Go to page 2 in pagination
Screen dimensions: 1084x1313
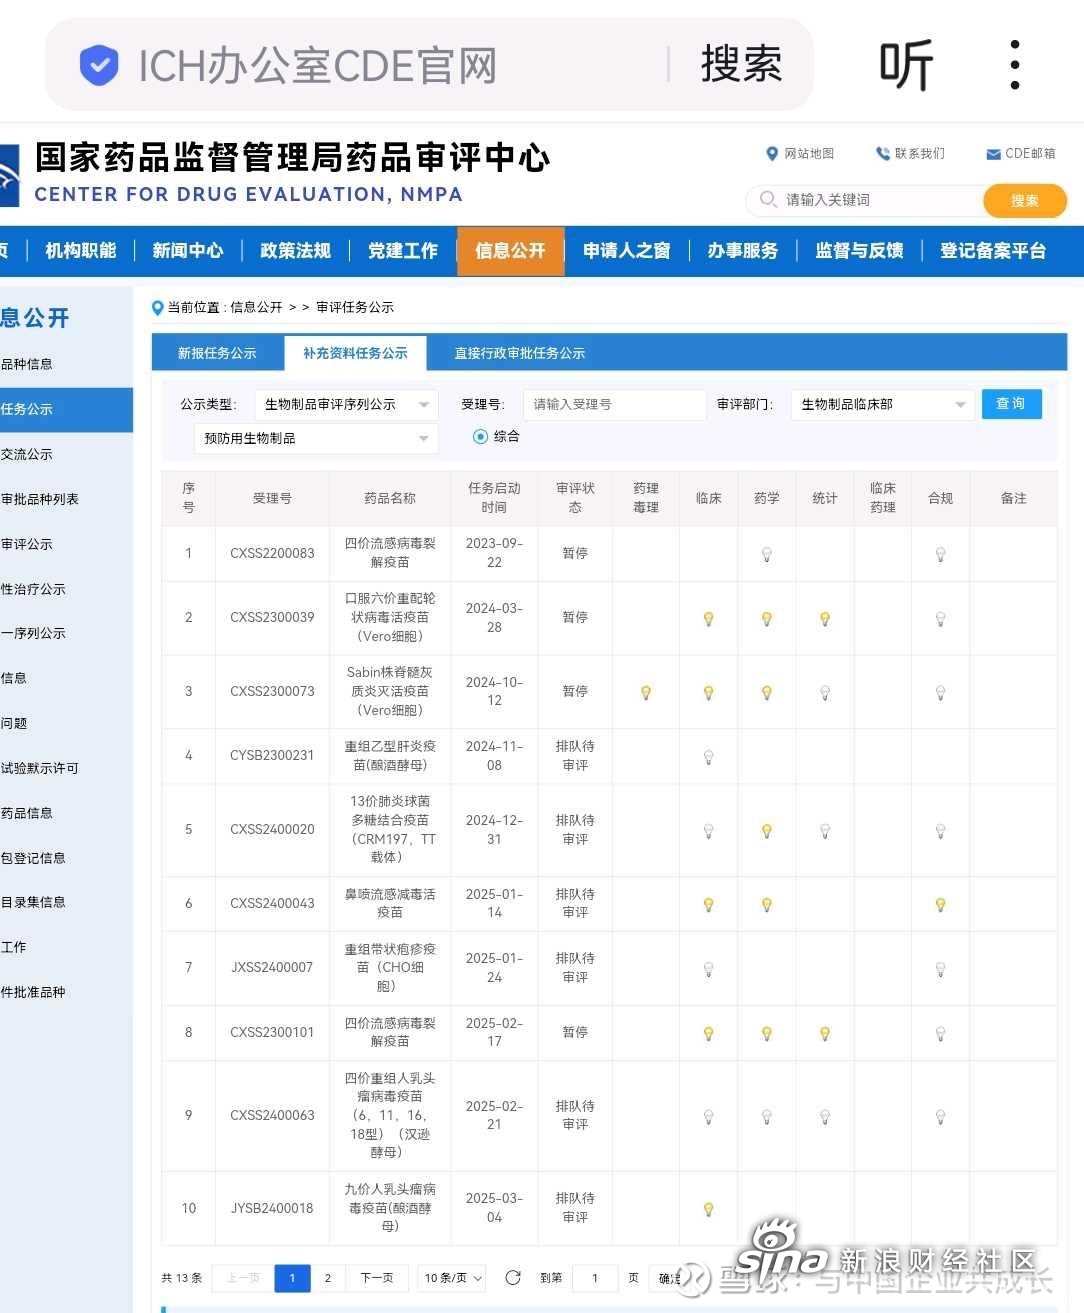328,1278
